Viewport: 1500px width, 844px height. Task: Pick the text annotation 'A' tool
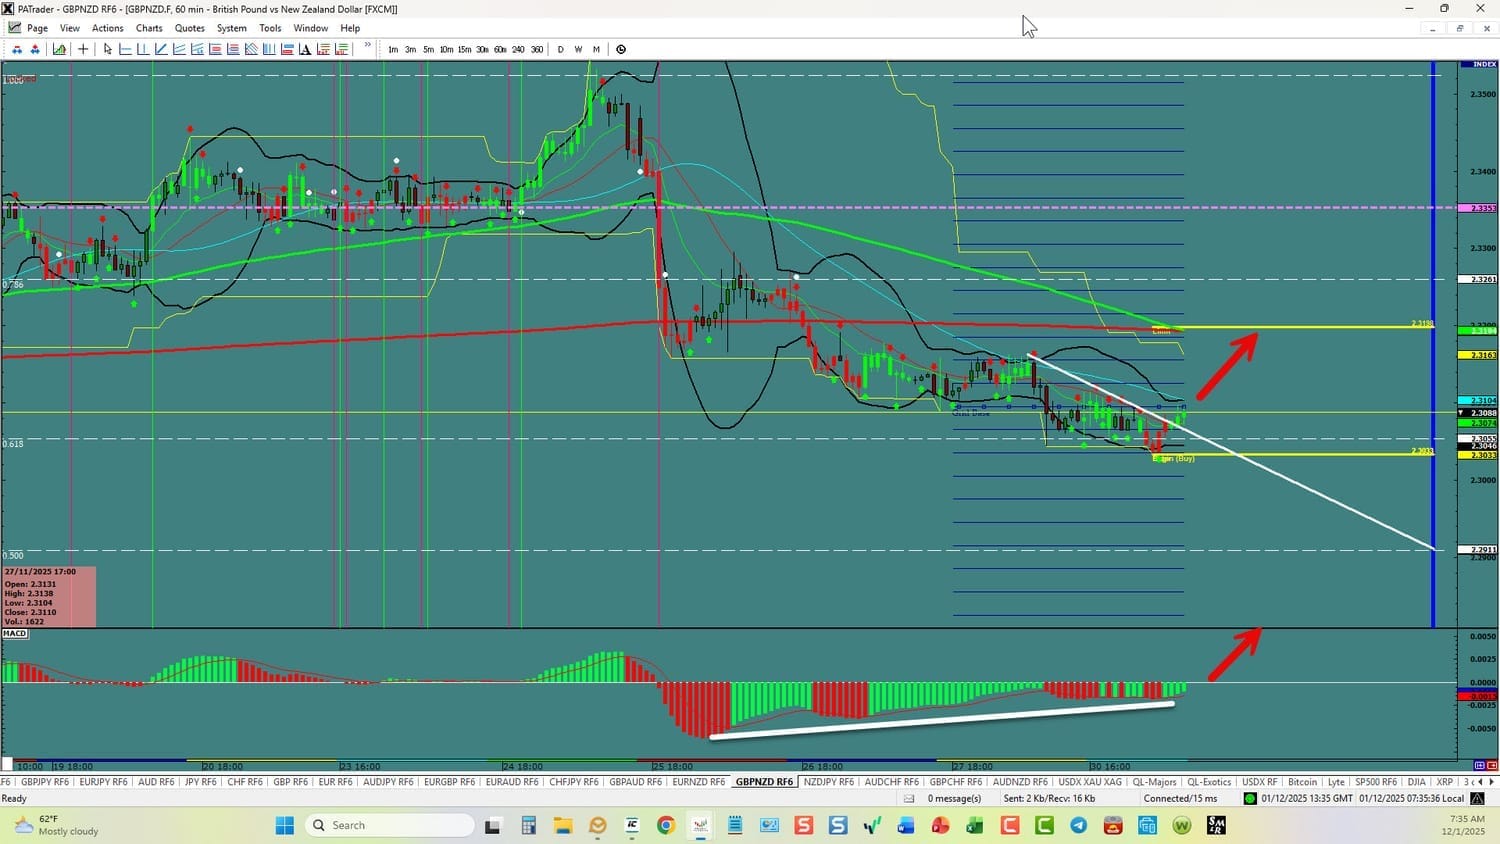pyautogui.click(x=305, y=49)
